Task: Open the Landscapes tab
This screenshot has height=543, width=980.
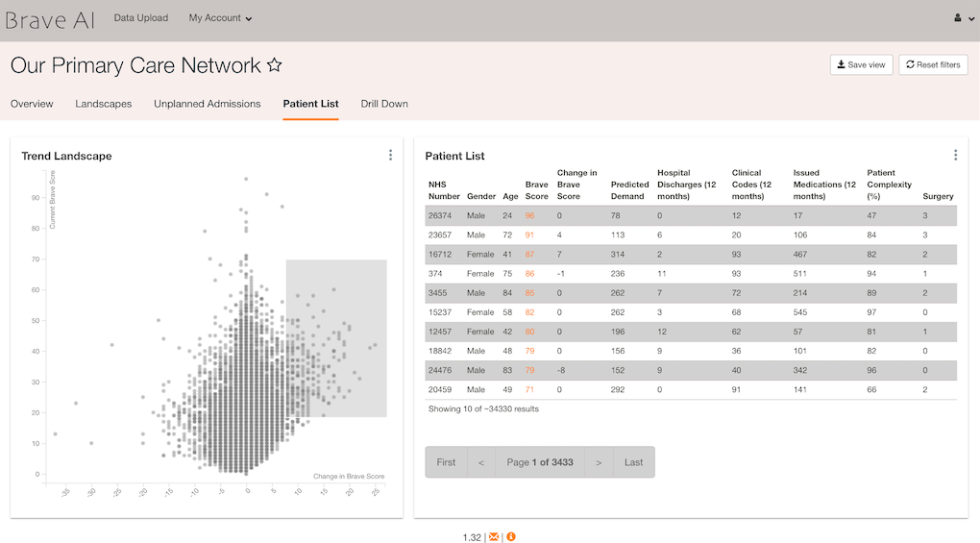Action: pyautogui.click(x=103, y=104)
